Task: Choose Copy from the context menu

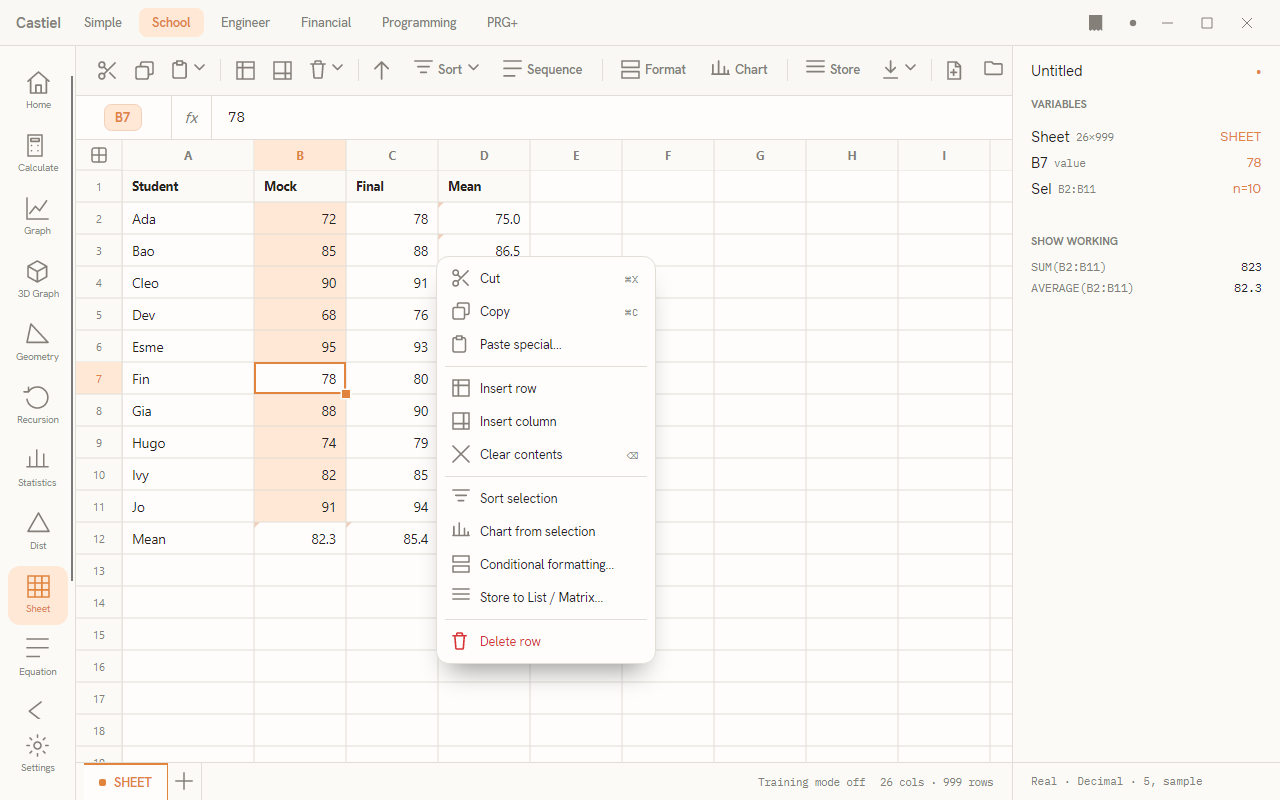Action: point(546,312)
